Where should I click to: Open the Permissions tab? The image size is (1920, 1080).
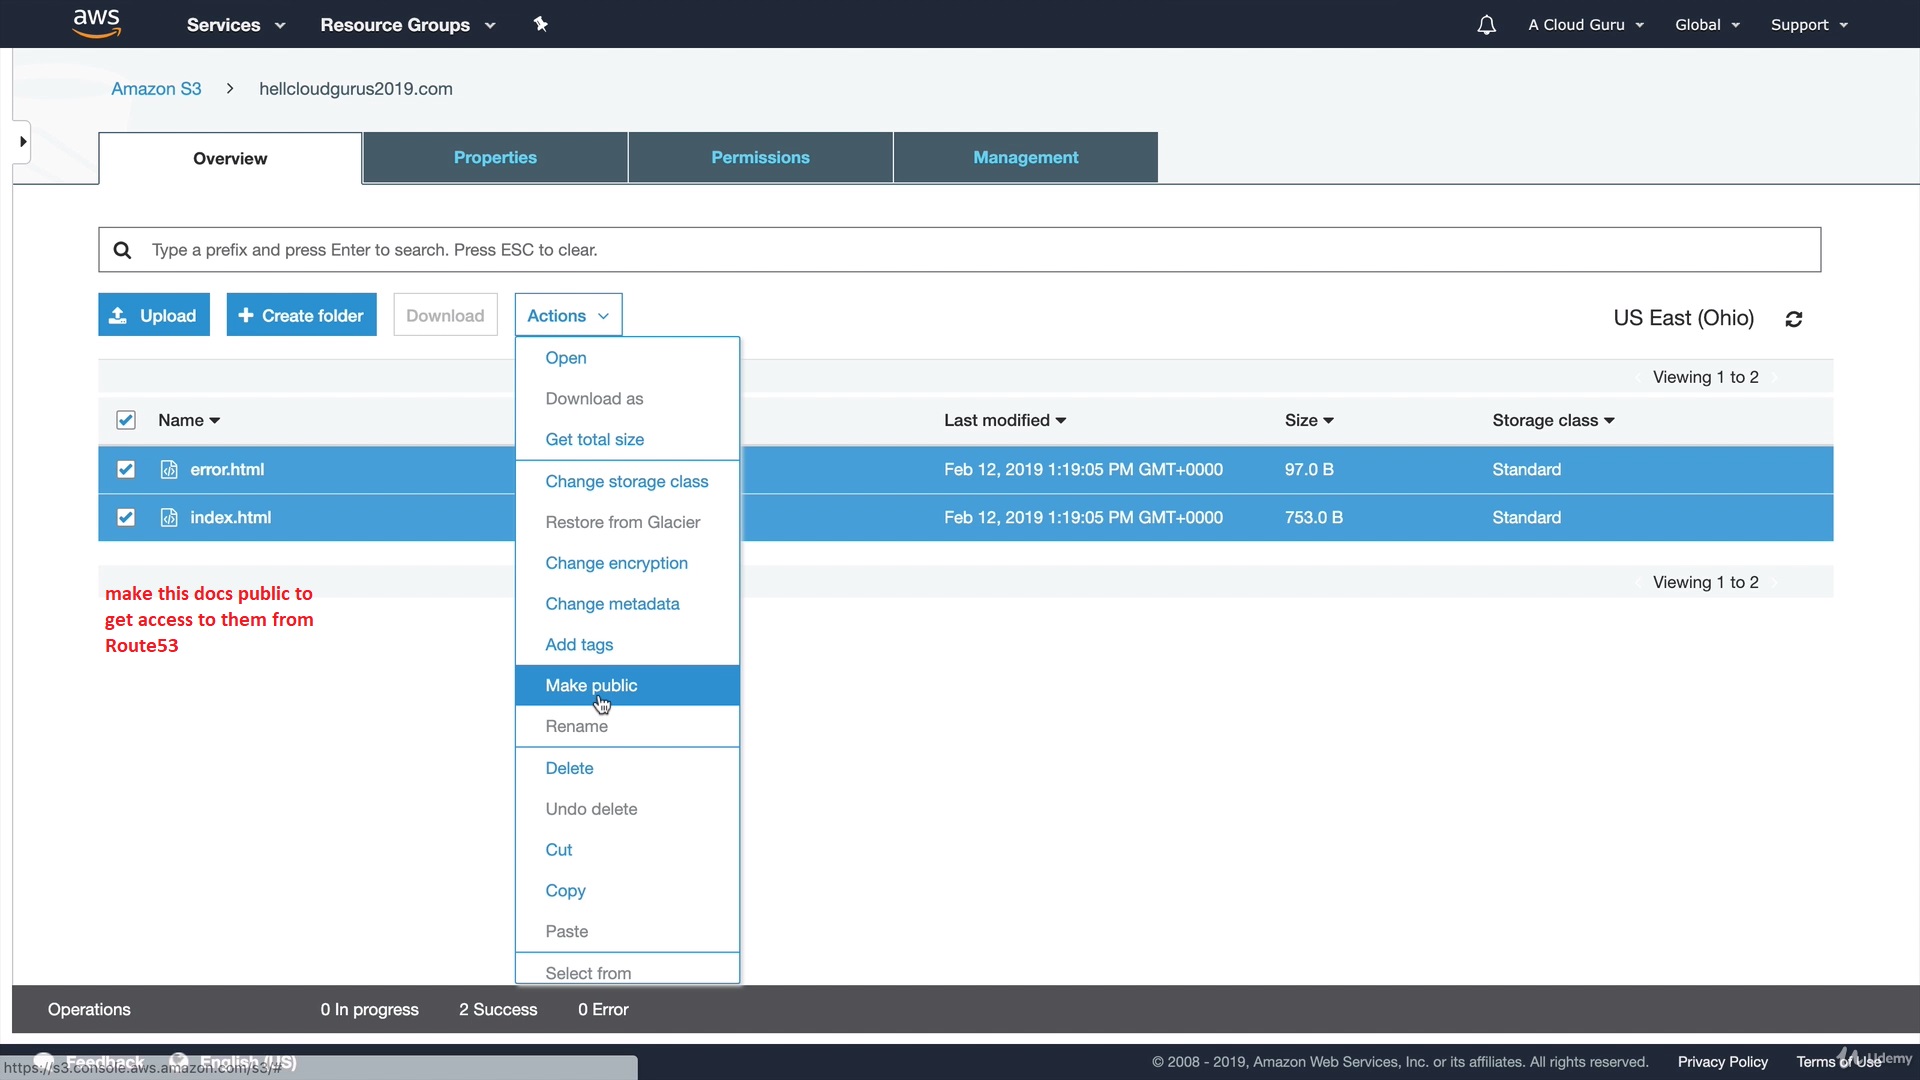[x=761, y=157]
